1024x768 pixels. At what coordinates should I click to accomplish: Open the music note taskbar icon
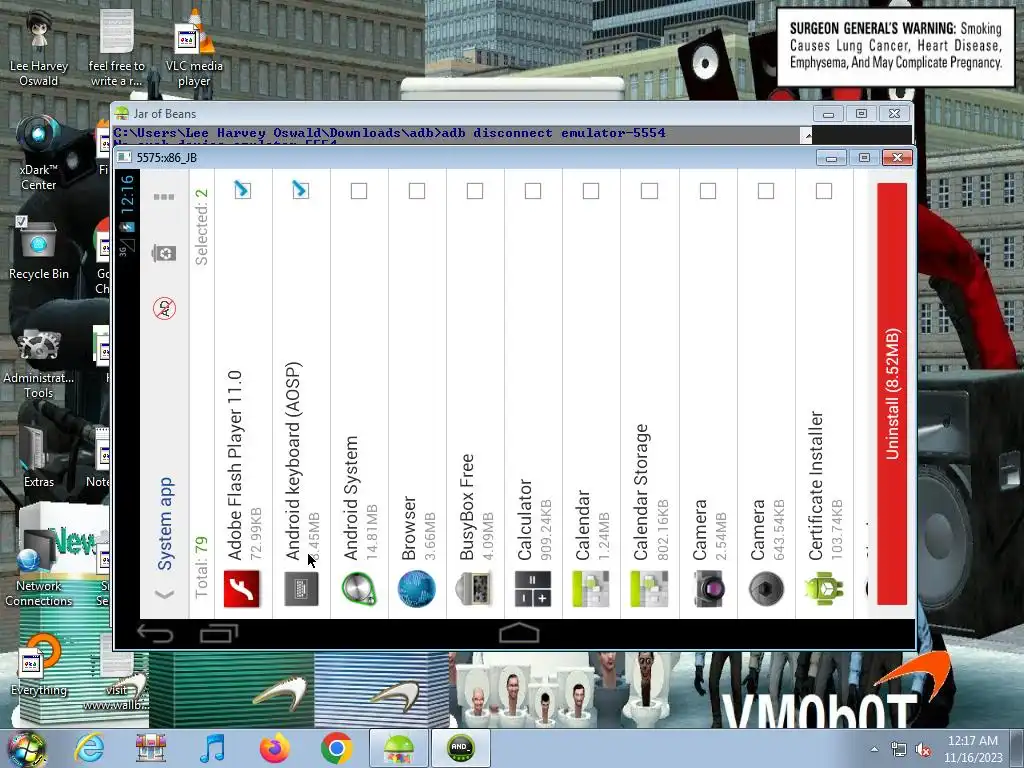(213, 748)
